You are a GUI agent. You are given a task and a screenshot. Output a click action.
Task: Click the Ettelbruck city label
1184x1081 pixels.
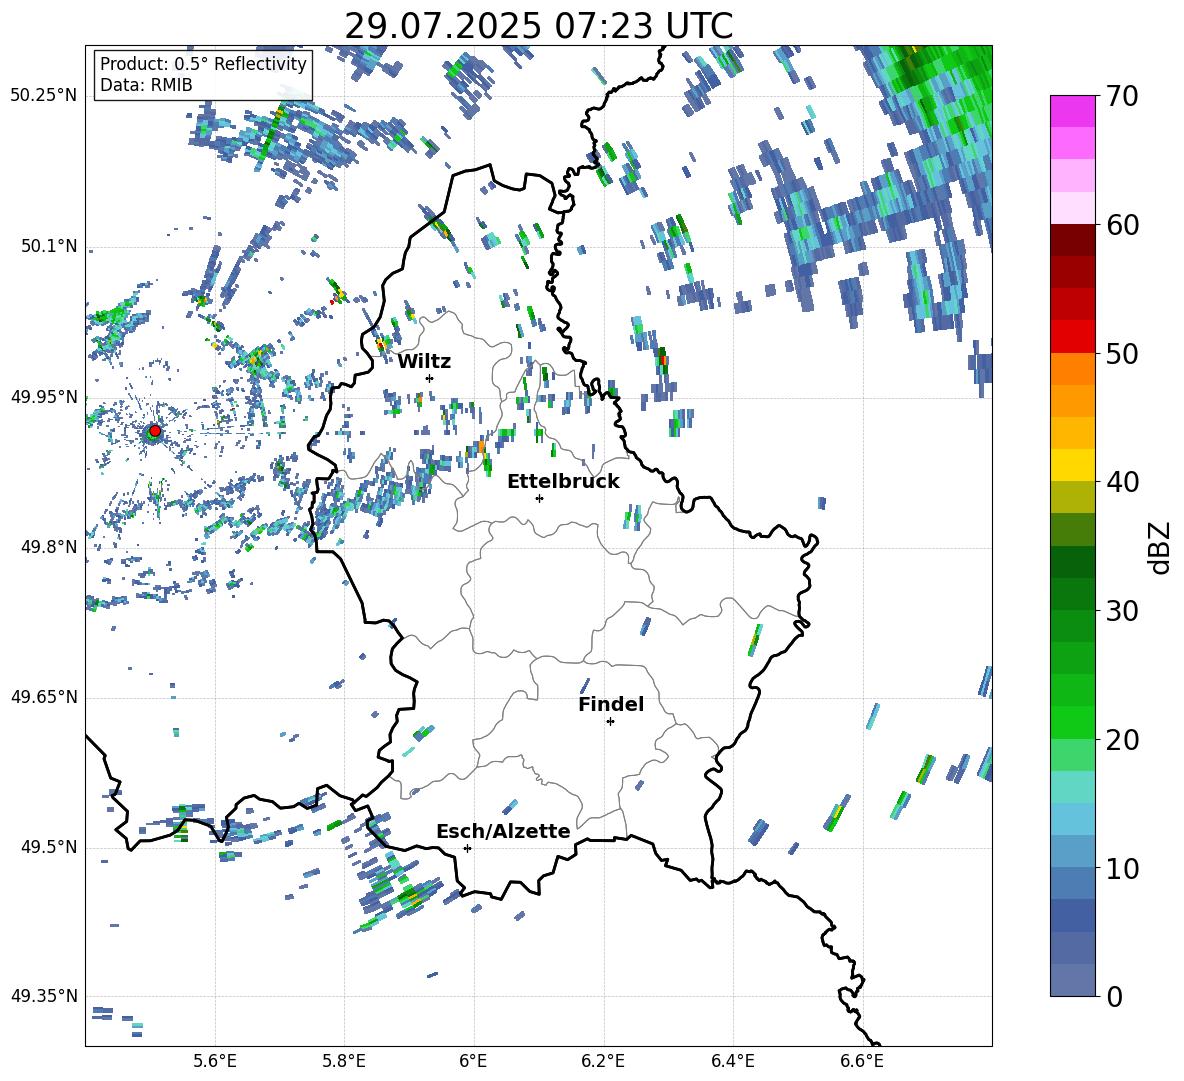pos(563,482)
